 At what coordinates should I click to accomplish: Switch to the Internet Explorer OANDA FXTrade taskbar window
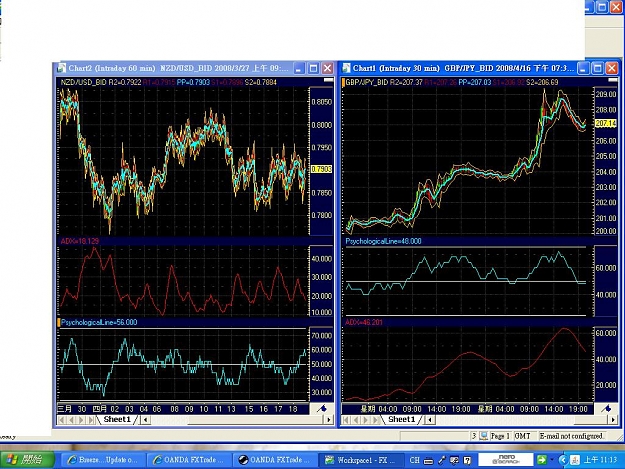pyautogui.click(x=189, y=460)
